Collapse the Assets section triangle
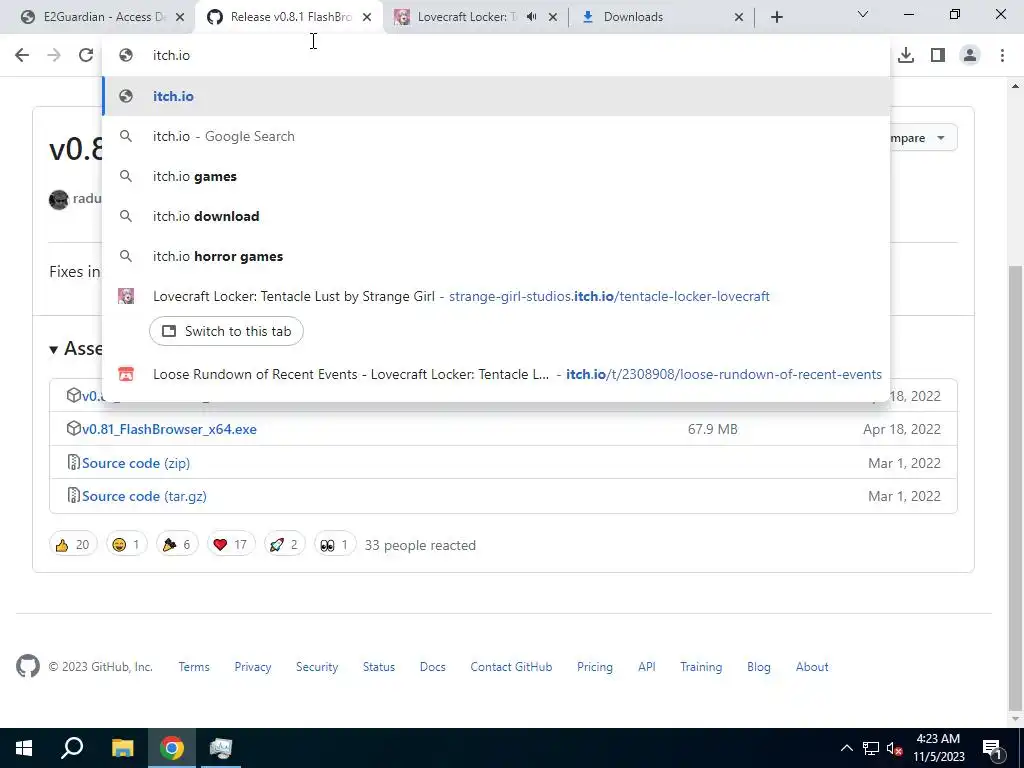This screenshot has width=1024, height=768. 54,350
